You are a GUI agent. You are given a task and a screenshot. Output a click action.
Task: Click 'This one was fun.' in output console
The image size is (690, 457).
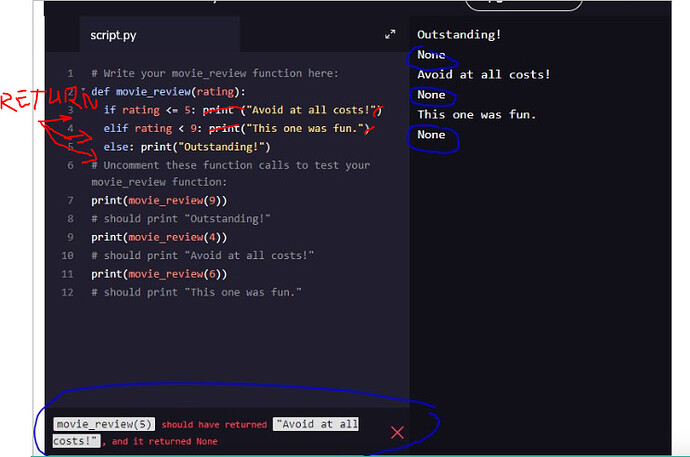[477, 115]
